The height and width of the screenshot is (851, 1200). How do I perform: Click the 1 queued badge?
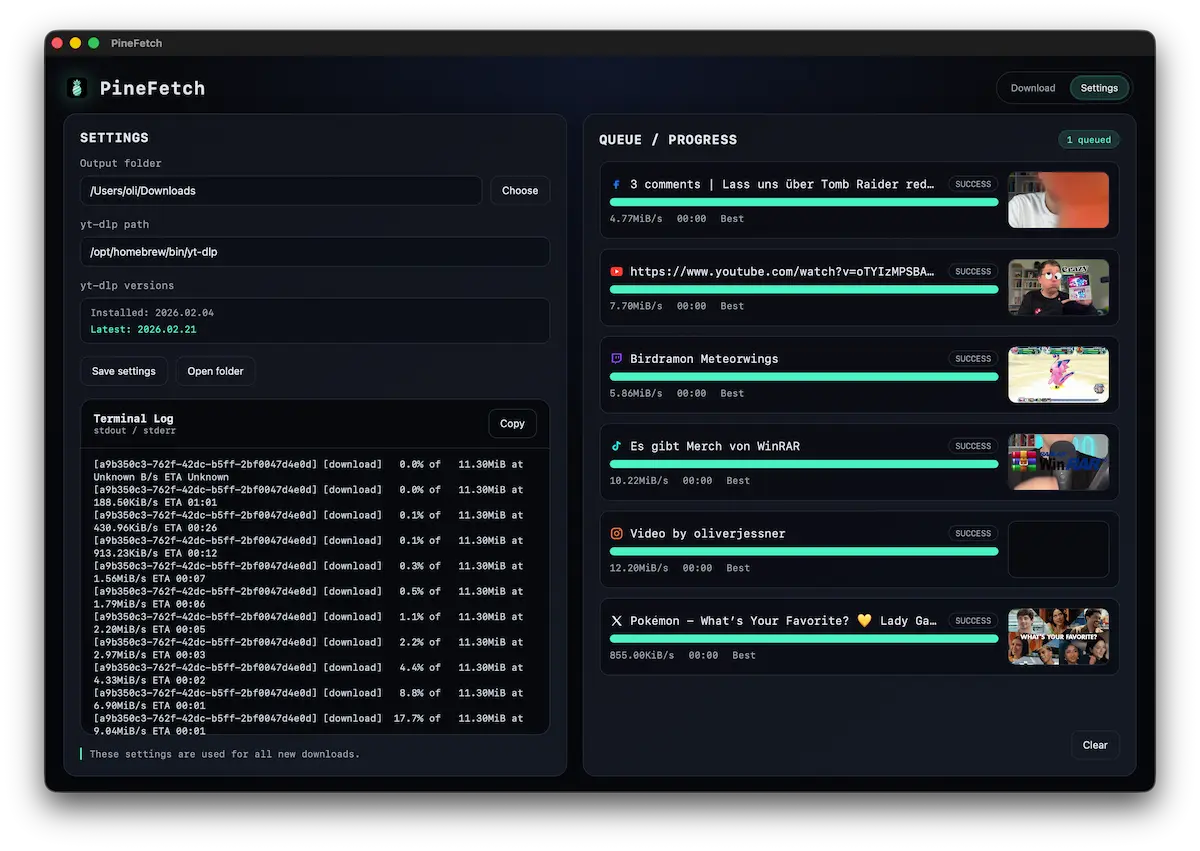tap(1088, 139)
